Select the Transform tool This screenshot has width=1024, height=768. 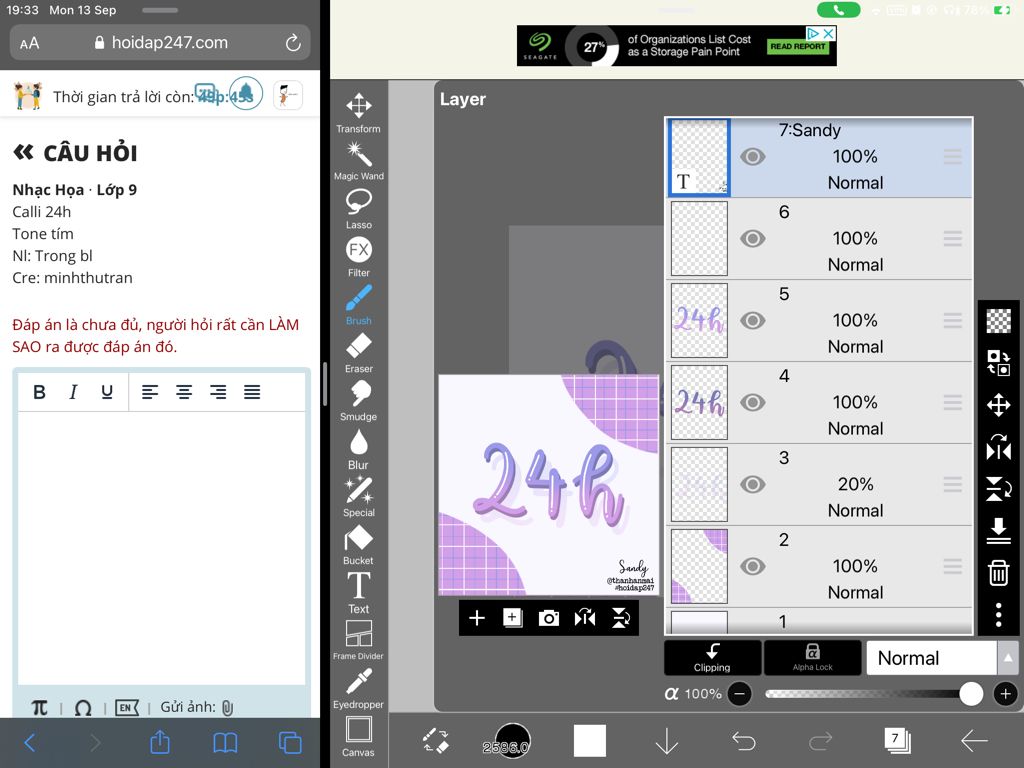(x=359, y=114)
